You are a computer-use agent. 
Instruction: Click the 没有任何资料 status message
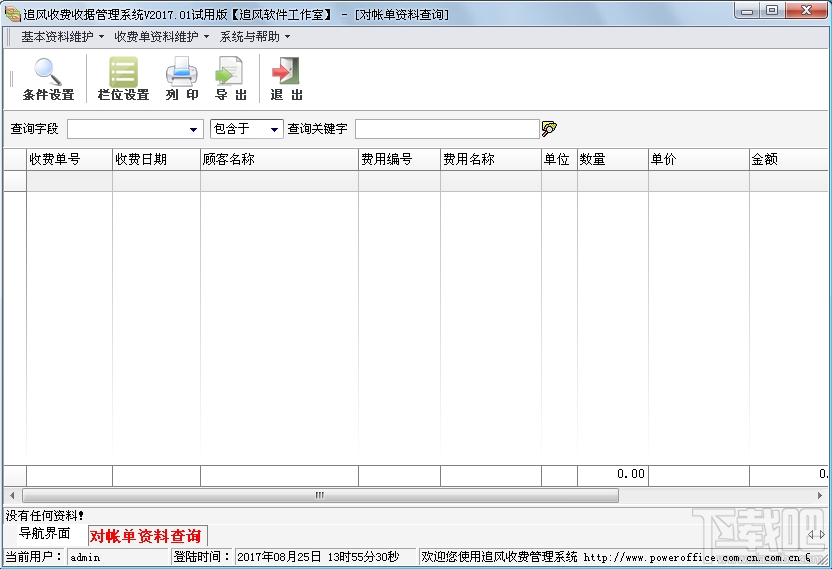click(x=45, y=515)
